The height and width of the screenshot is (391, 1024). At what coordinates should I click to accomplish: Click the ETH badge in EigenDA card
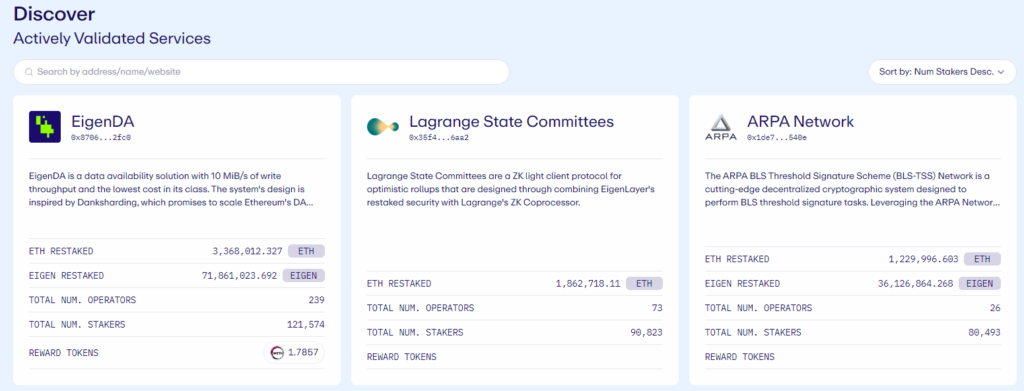(306, 251)
